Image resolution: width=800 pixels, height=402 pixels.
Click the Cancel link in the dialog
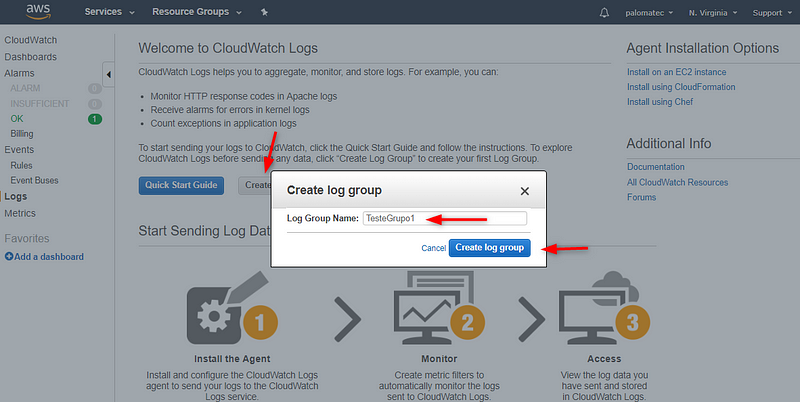pos(434,248)
